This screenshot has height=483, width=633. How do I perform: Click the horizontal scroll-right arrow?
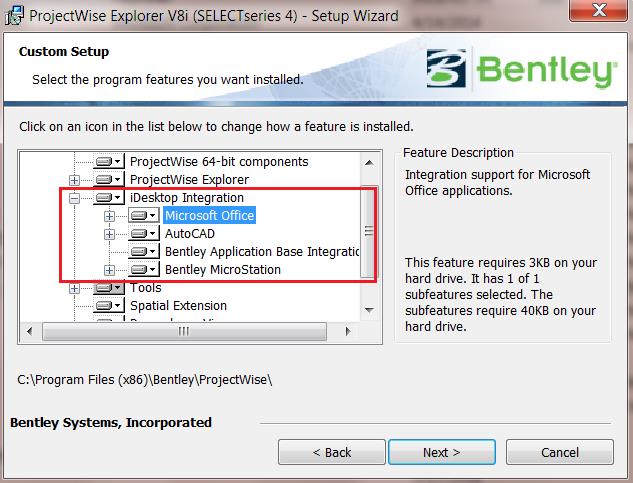pos(348,331)
